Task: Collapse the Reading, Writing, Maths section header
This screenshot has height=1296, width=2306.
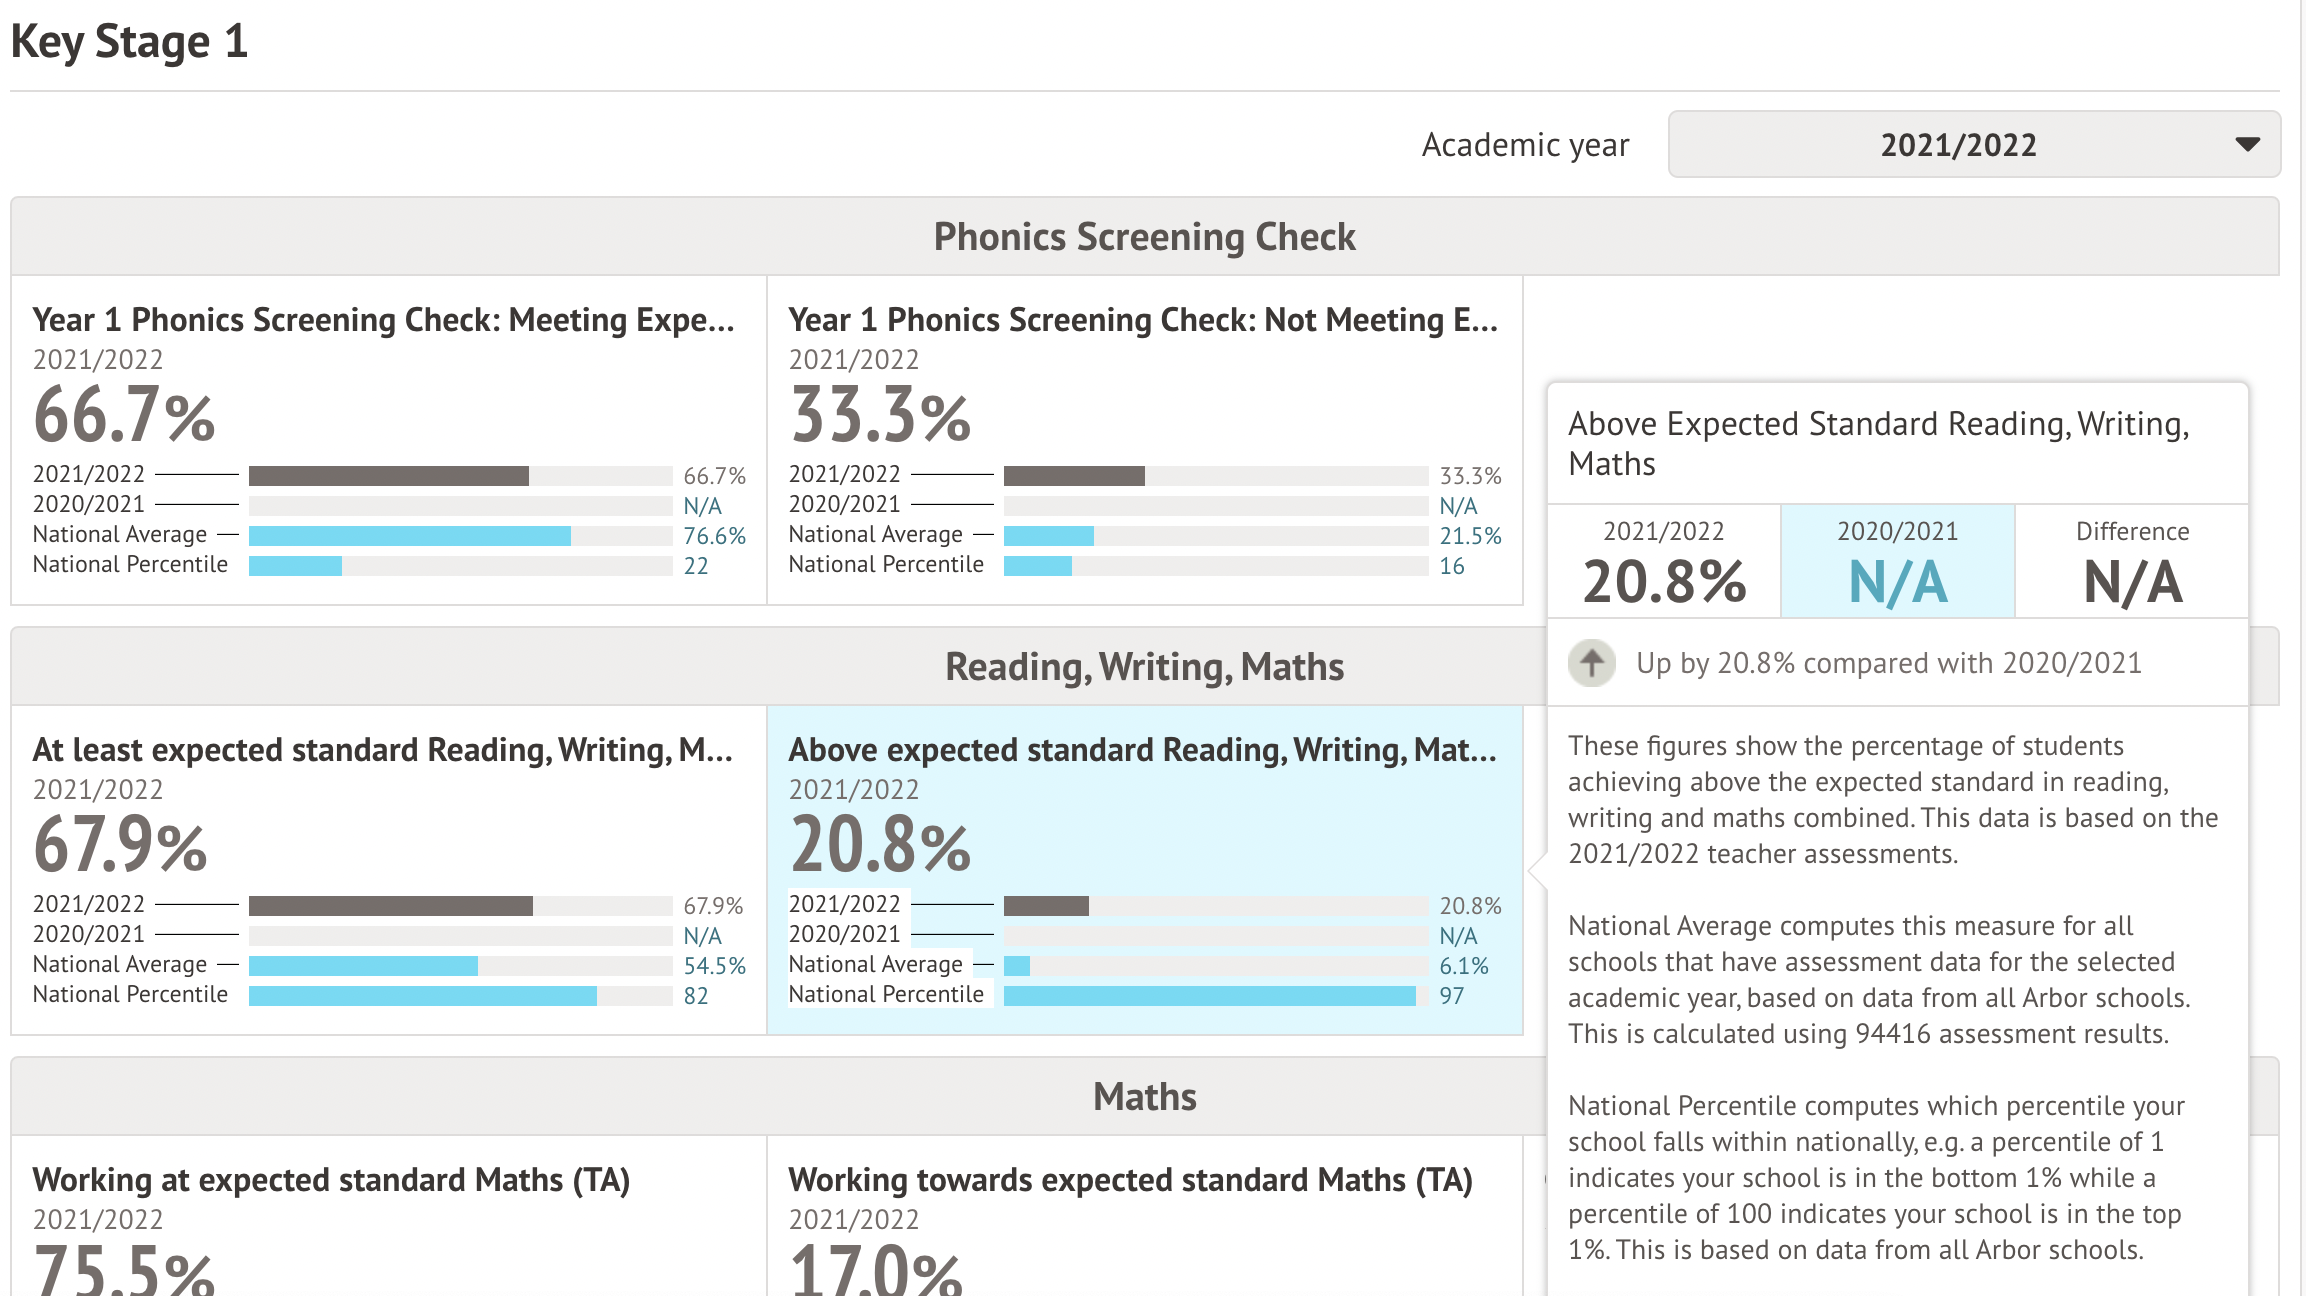Action: point(1144,667)
